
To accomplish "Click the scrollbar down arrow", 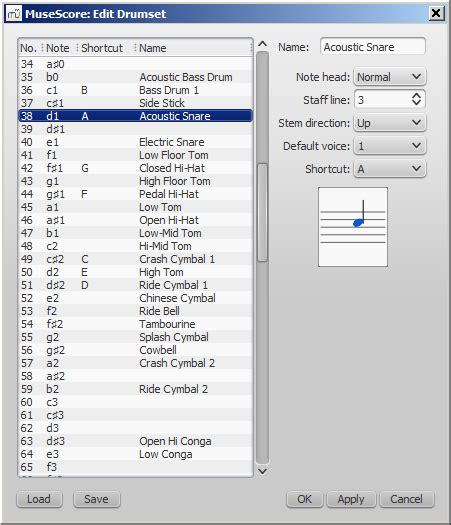I will pos(263,471).
